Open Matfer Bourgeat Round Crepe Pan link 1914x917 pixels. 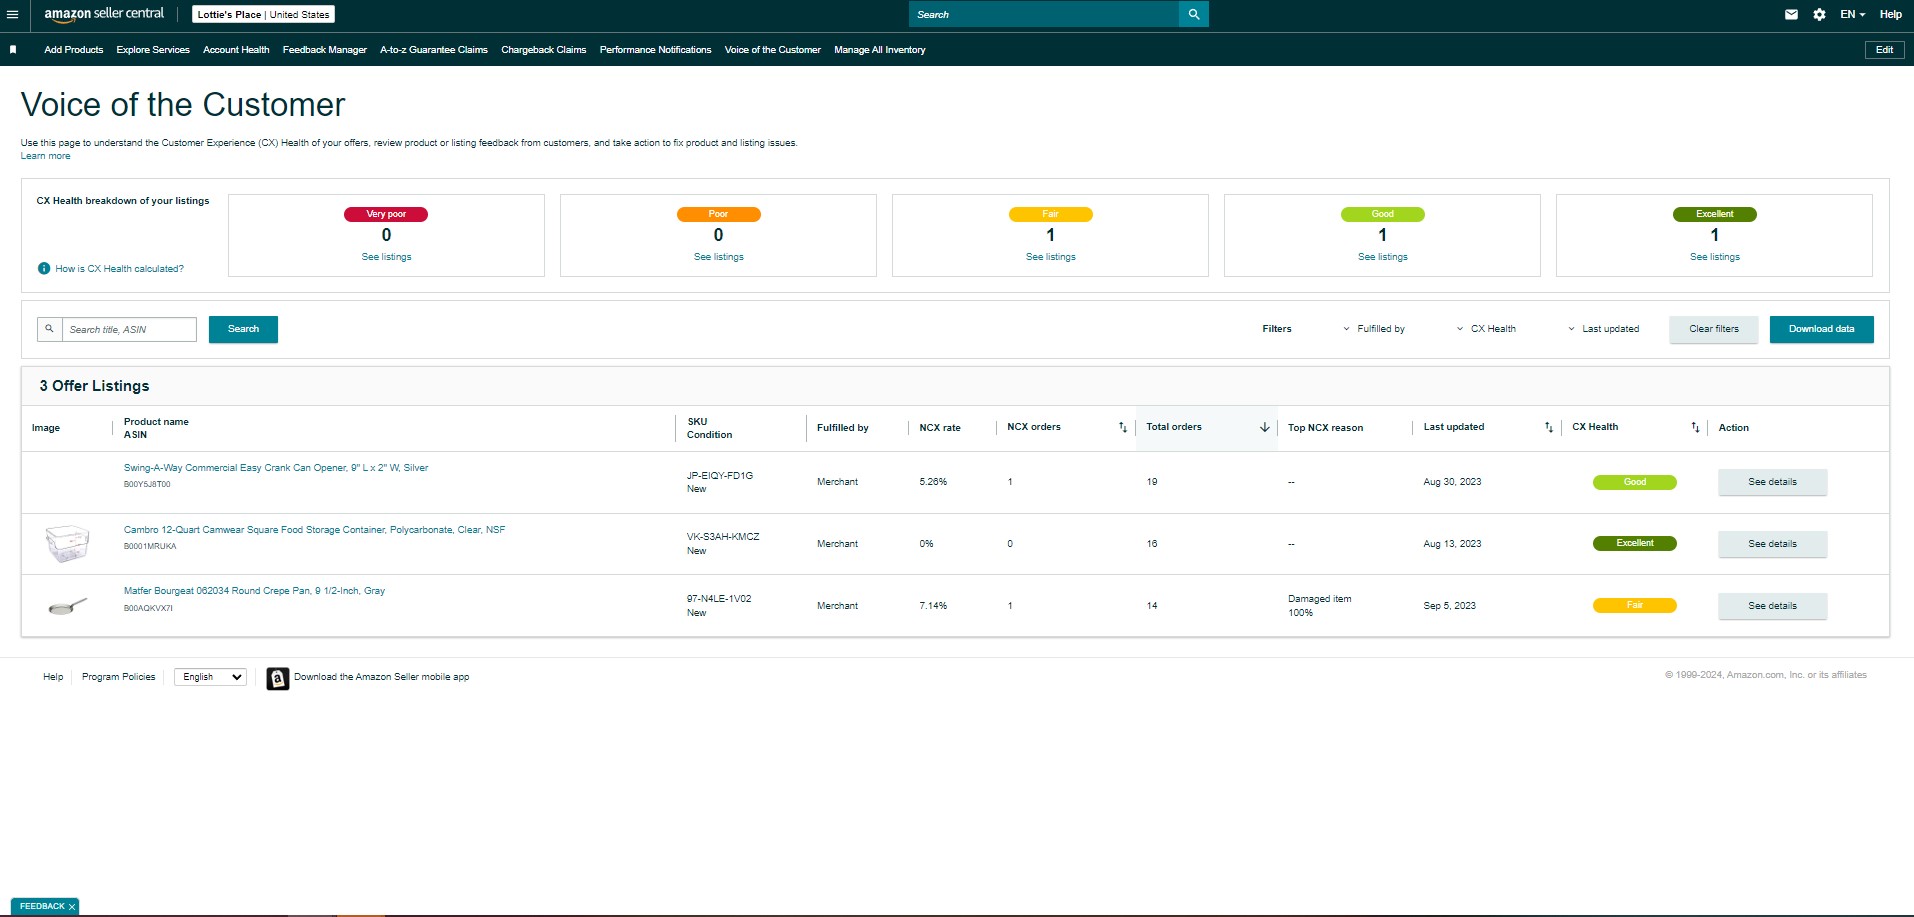[254, 591]
